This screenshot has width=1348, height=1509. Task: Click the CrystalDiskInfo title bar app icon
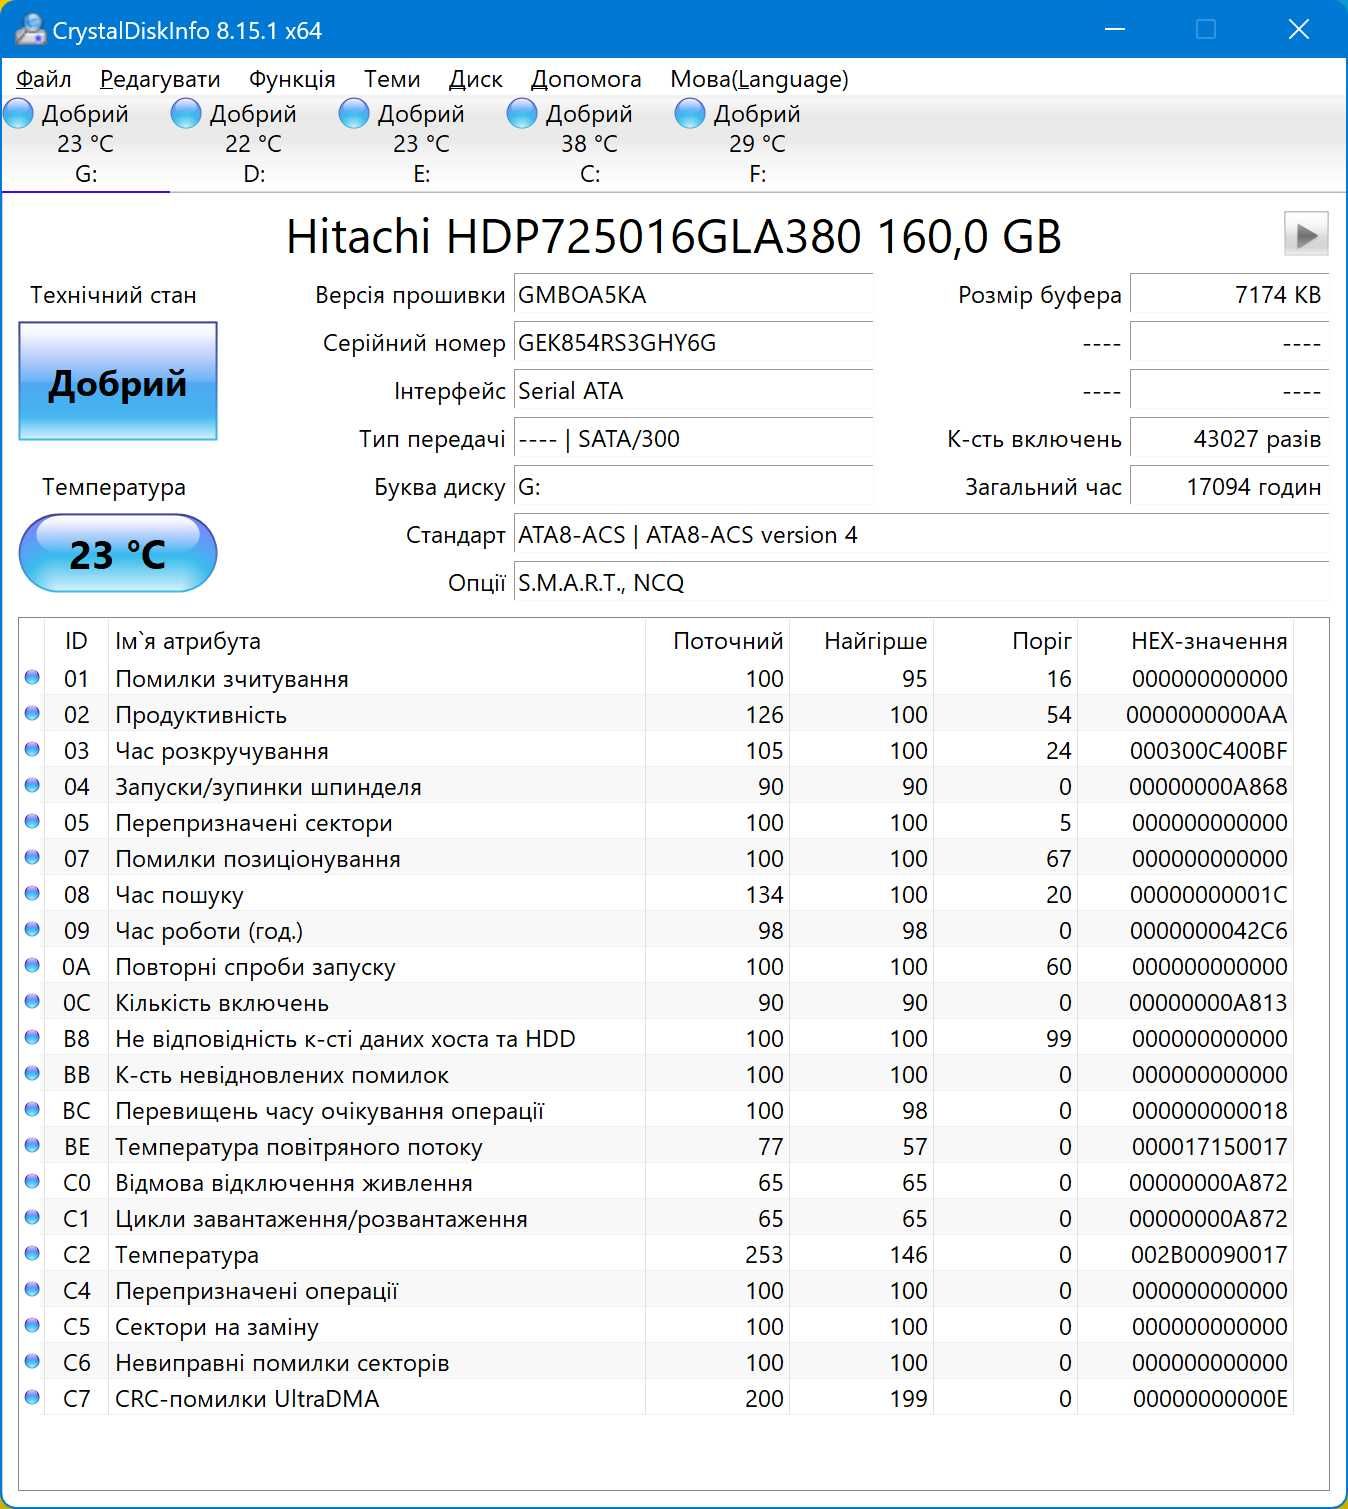click(30, 30)
